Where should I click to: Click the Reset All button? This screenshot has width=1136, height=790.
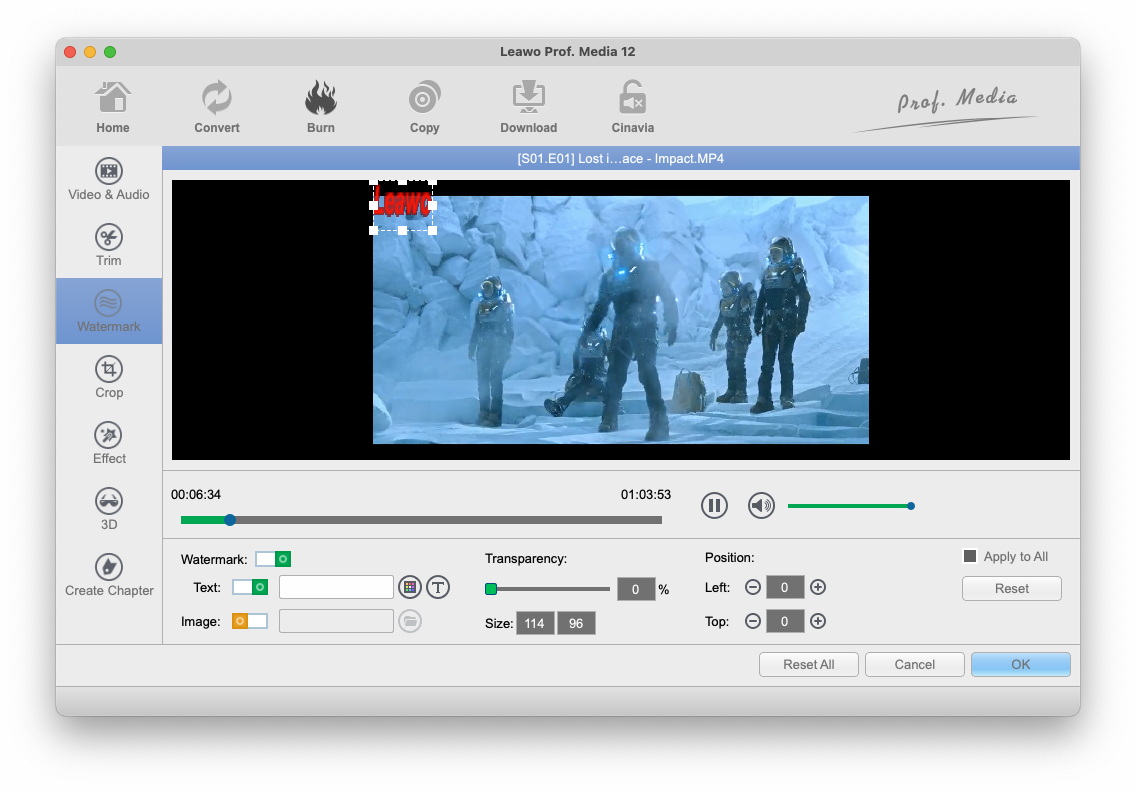808,664
